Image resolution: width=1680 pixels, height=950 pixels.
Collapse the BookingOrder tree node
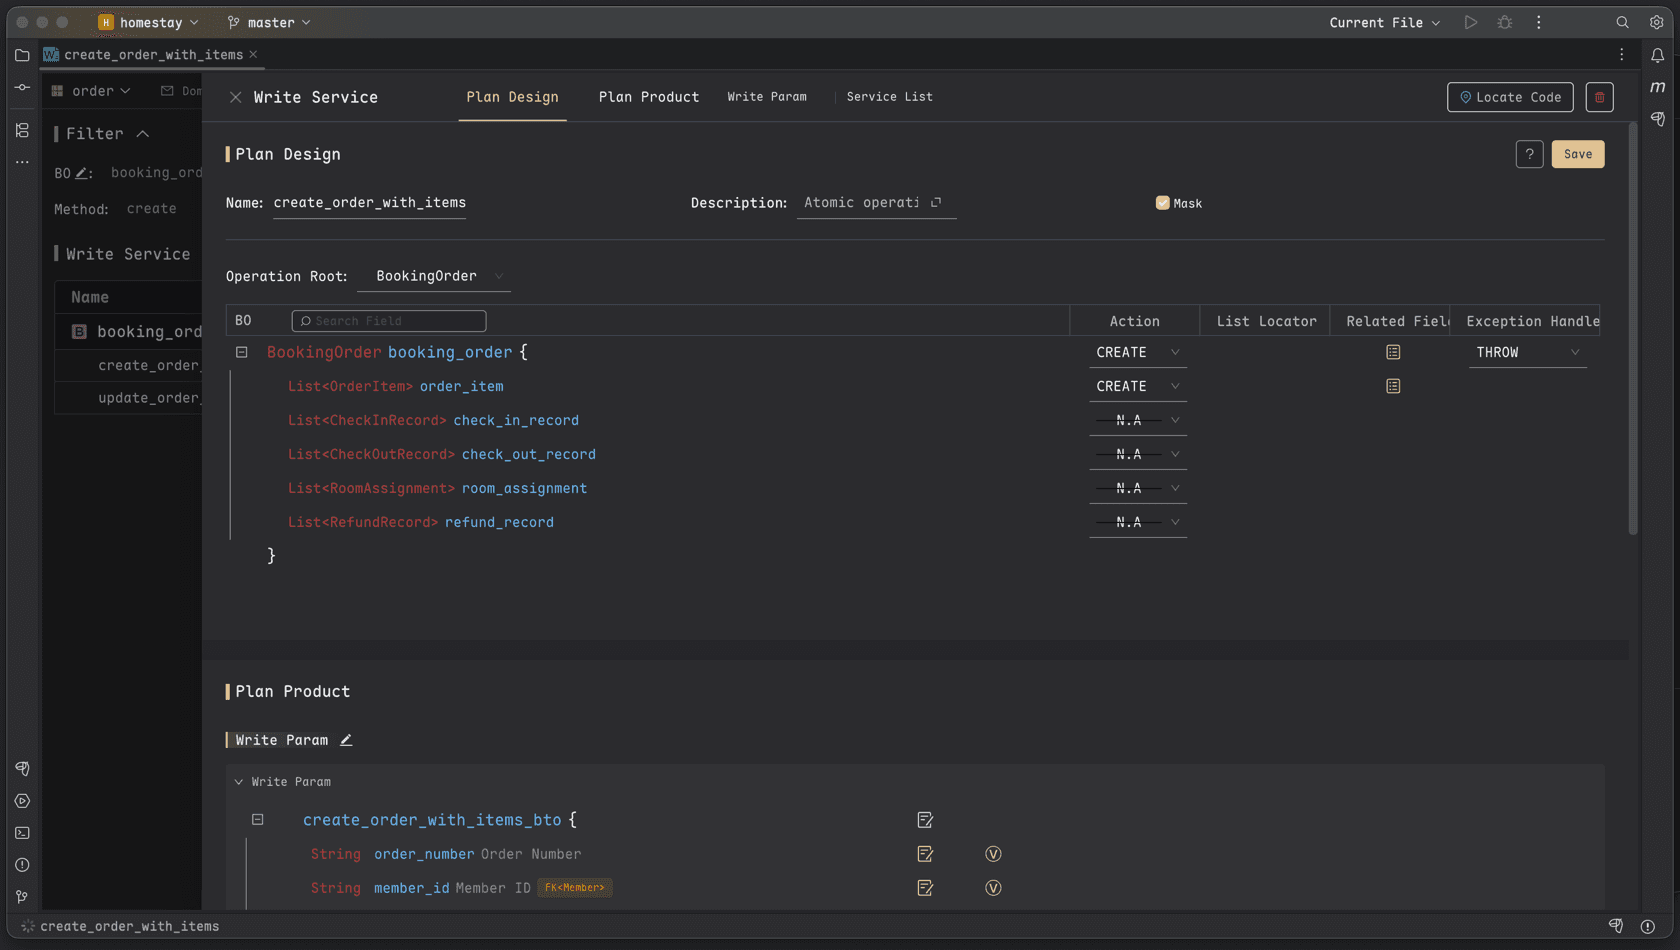point(241,352)
